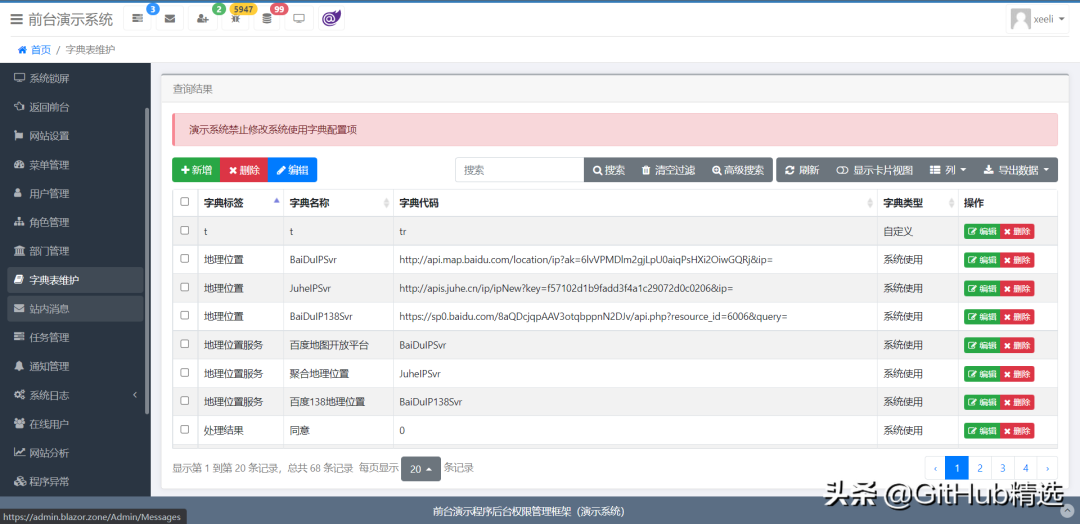The image size is (1080, 524).
Task: Check the BaiDuIP138Svr 地理位置 row checkbox
Action: point(185,315)
